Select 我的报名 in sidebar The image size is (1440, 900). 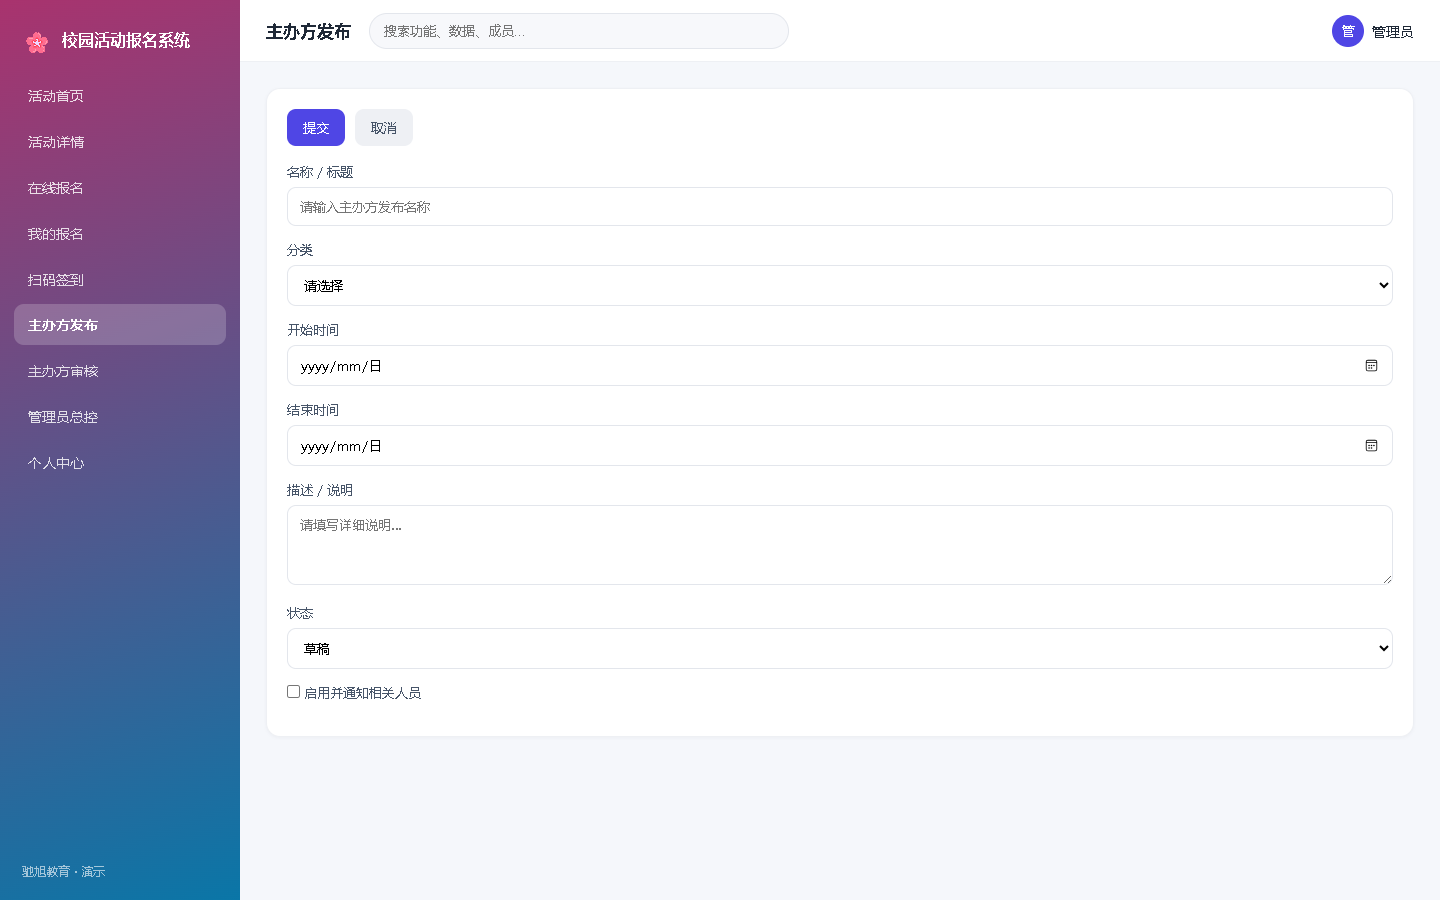[120, 234]
